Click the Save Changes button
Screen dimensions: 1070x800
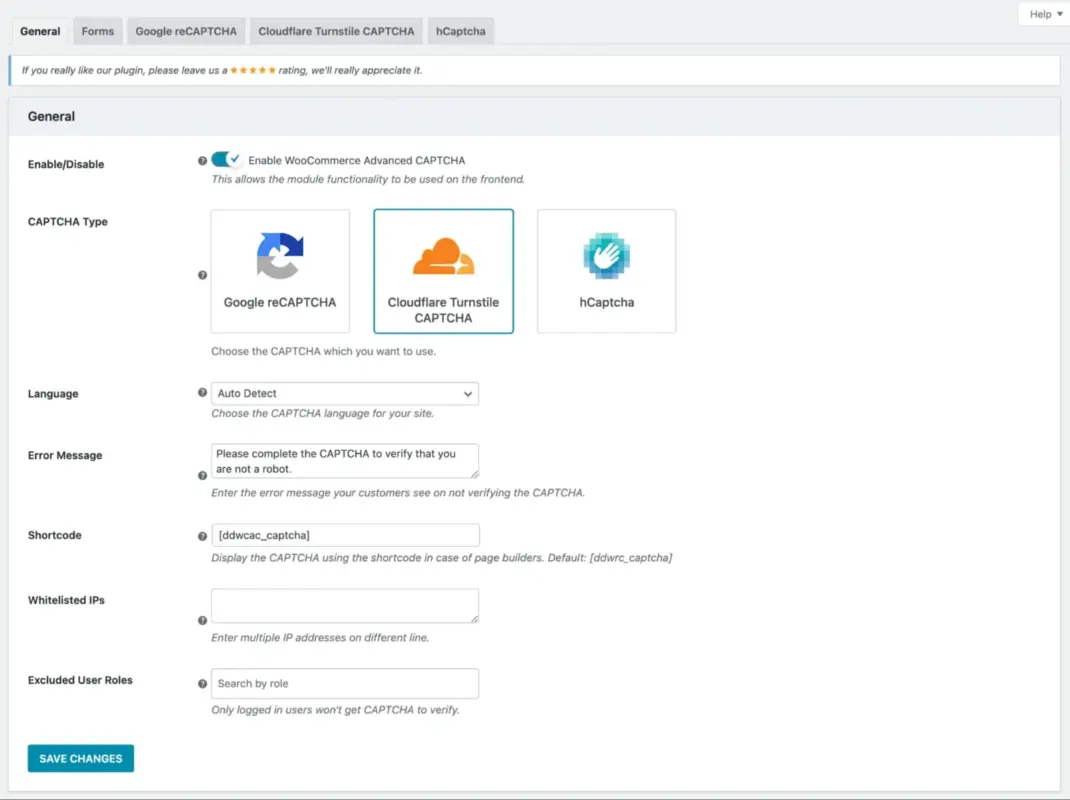[x=81, y=758]
